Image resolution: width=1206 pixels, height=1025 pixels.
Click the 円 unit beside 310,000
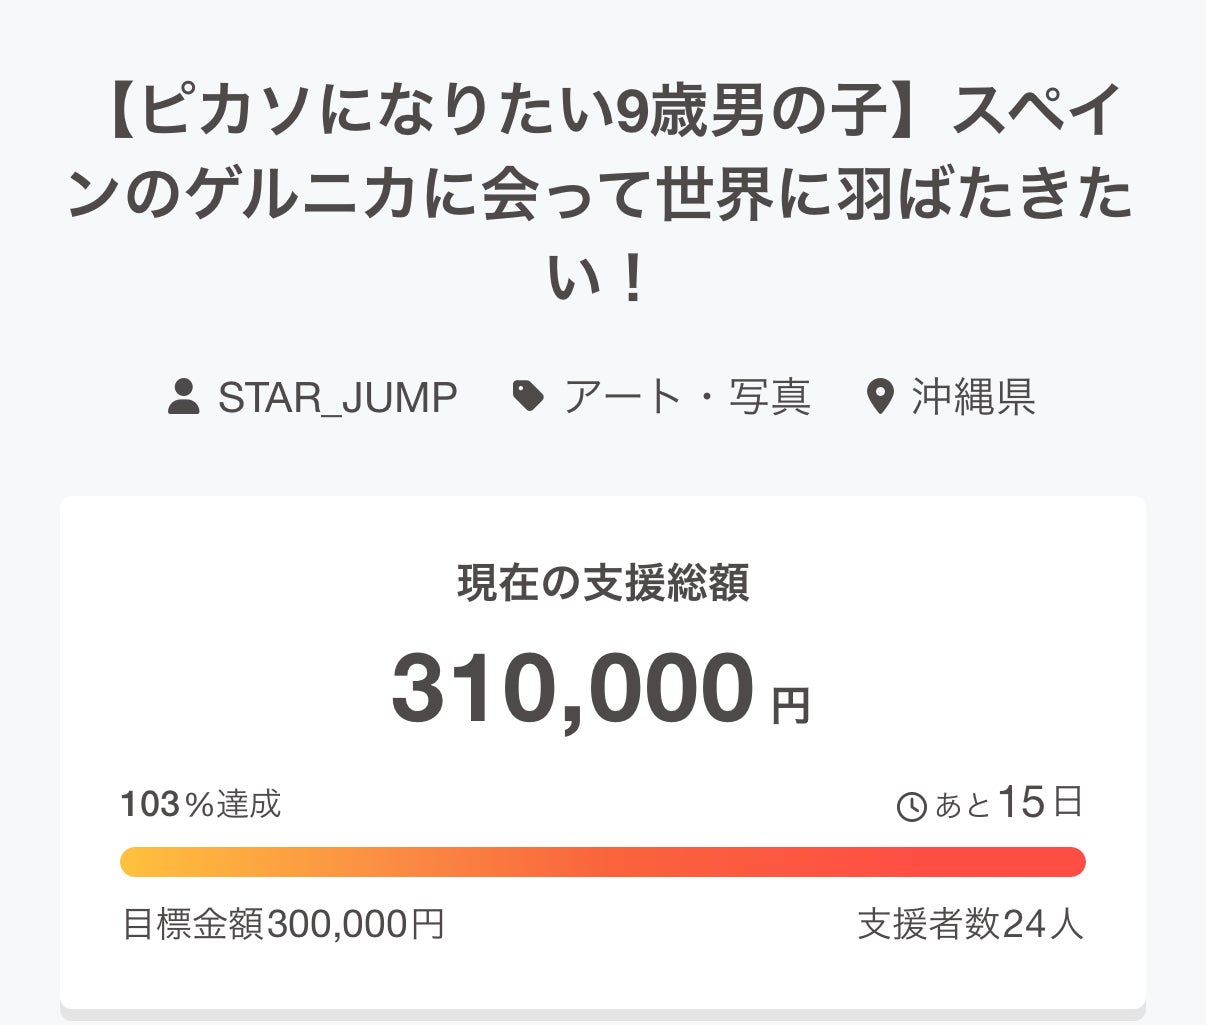[x=790, y=705]
